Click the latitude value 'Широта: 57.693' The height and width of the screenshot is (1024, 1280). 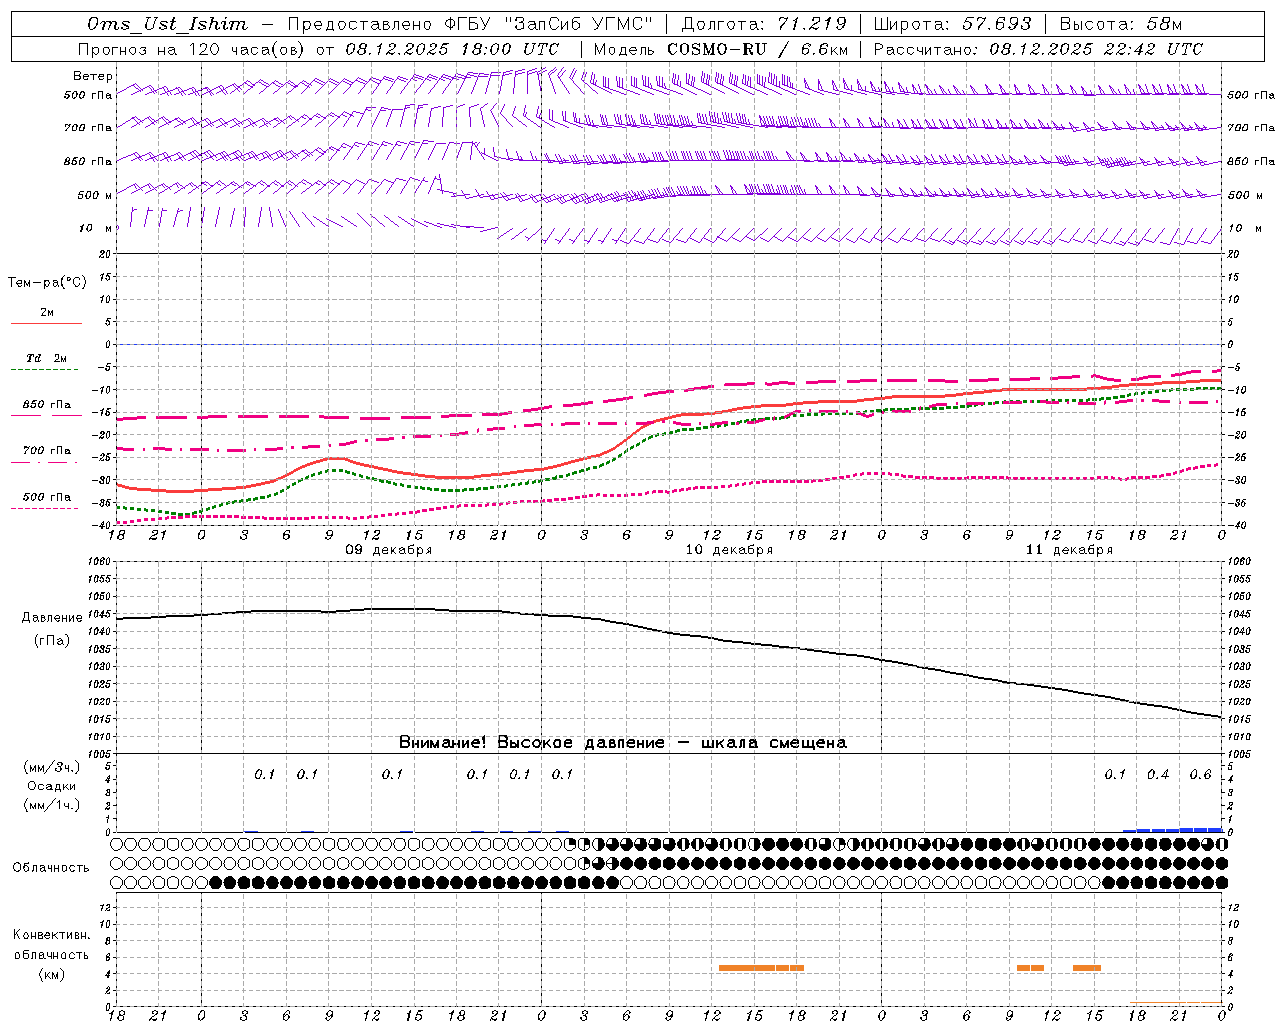(x=952, y=24)
